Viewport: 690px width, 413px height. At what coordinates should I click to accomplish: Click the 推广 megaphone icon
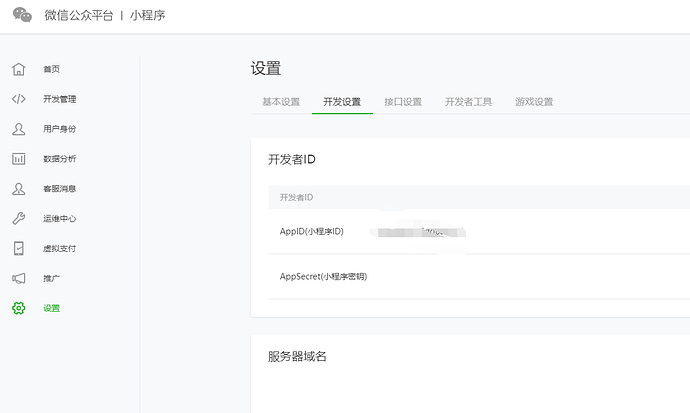[x=18, y=278]
